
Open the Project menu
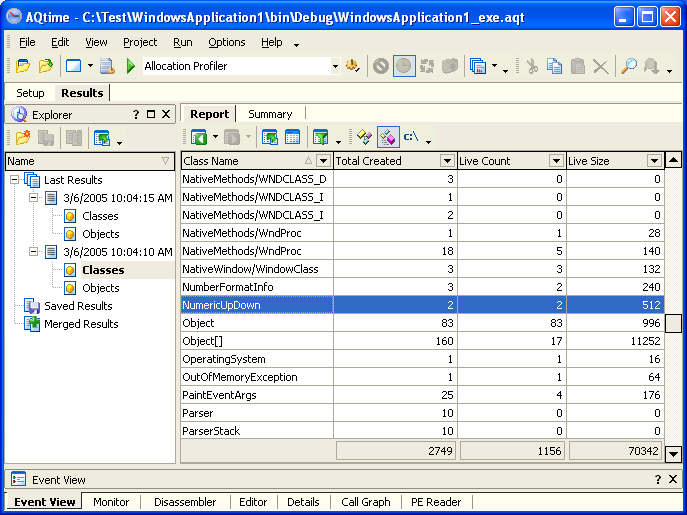point(140,42)
